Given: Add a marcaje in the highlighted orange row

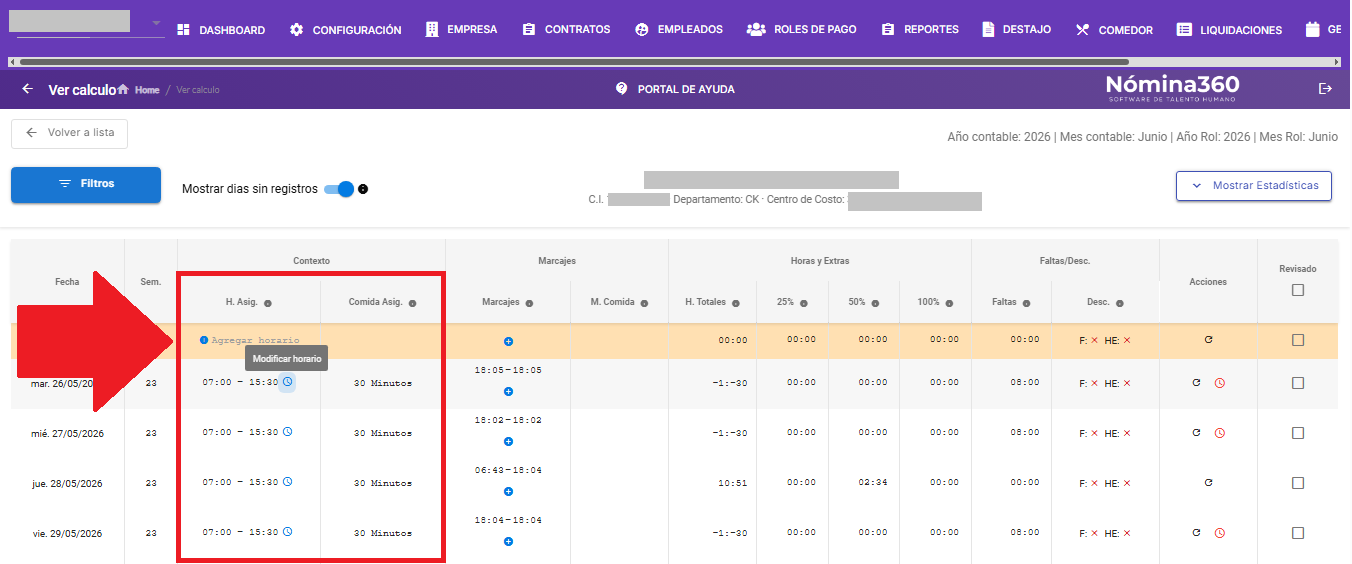Looking at the screenshot, I should tap(508, 342).
